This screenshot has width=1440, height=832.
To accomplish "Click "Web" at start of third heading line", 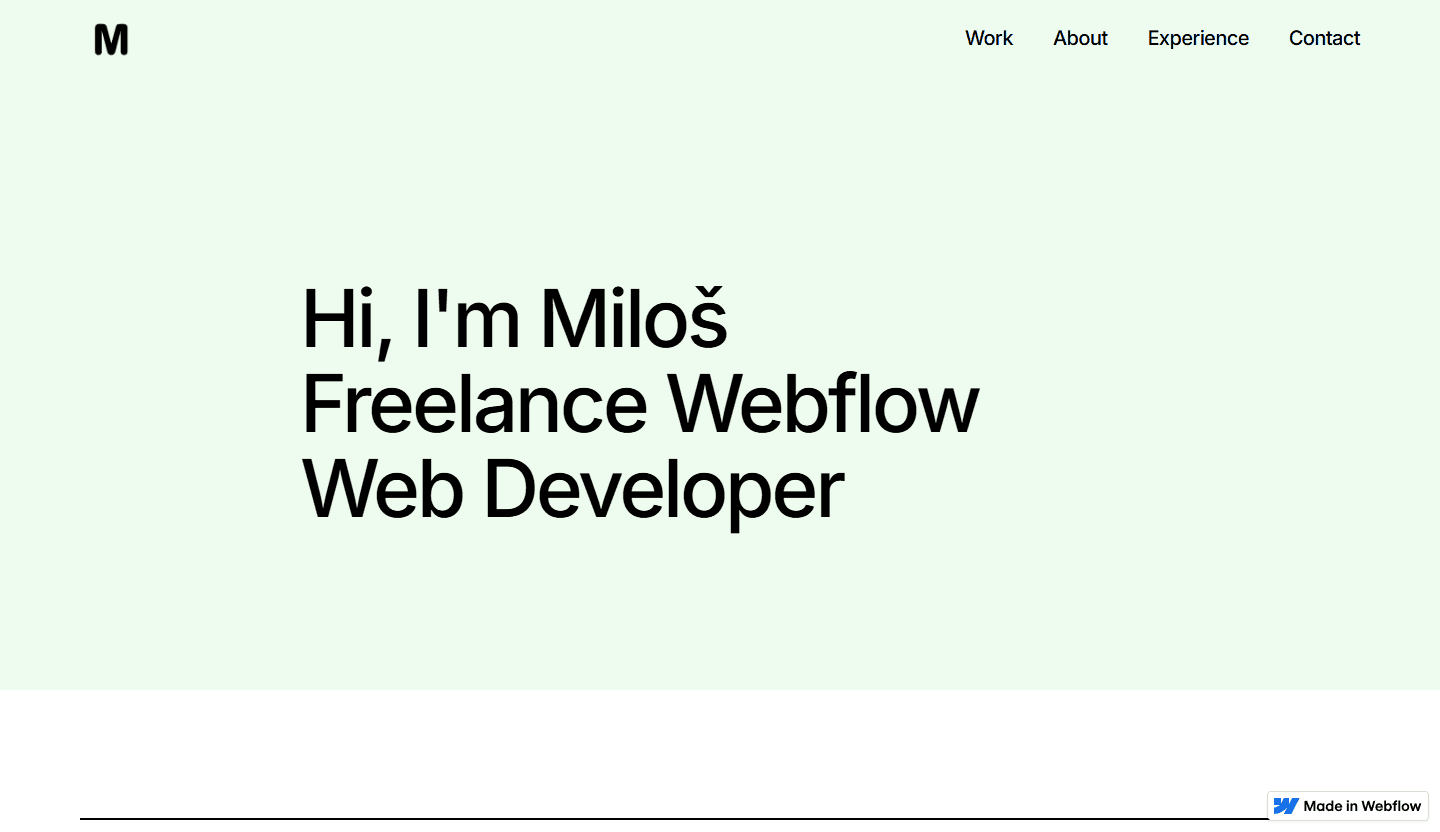I will (x=383, y=489).
